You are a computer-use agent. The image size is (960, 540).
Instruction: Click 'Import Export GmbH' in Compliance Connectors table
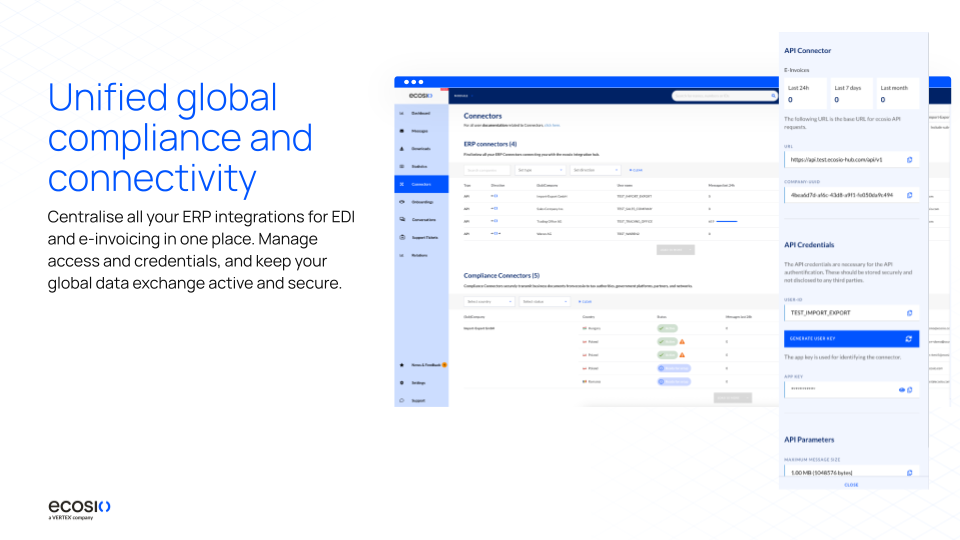coord(479,329)
